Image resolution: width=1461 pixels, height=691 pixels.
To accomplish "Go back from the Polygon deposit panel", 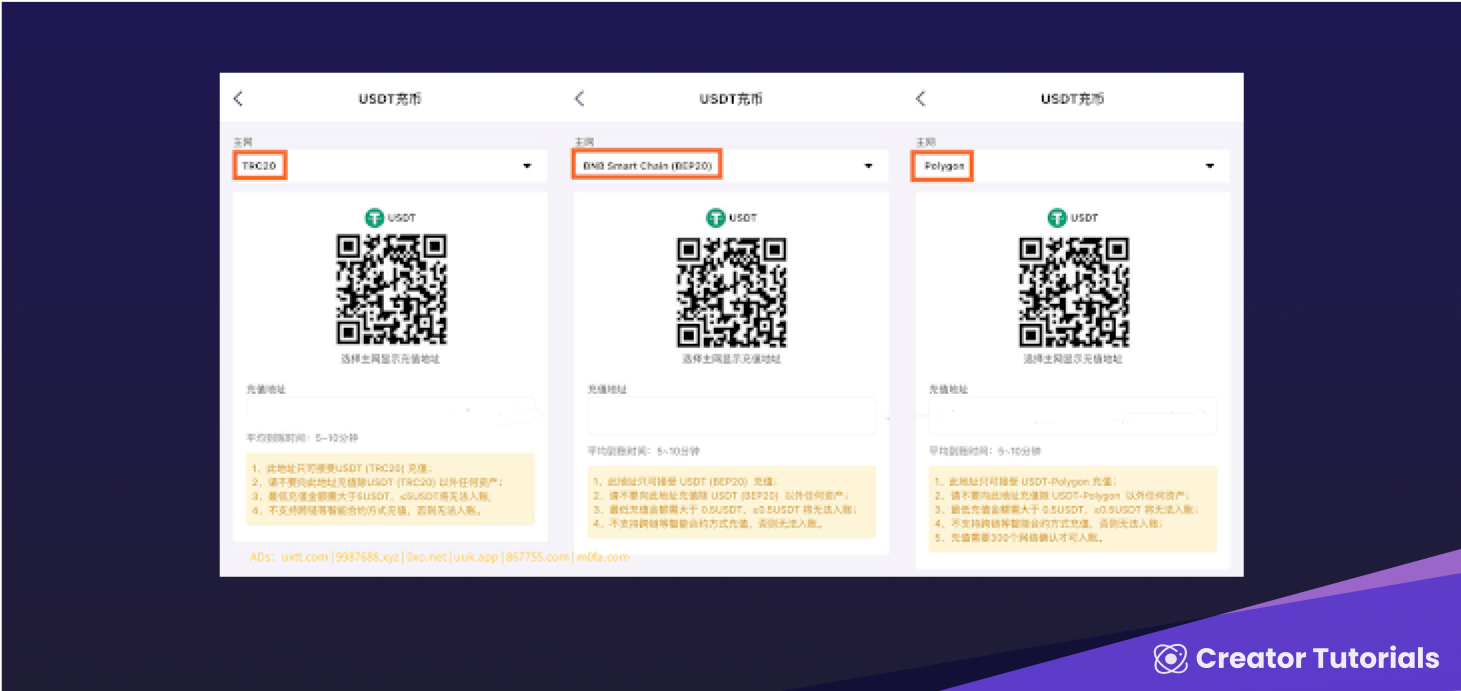I will tap(920, 98).
